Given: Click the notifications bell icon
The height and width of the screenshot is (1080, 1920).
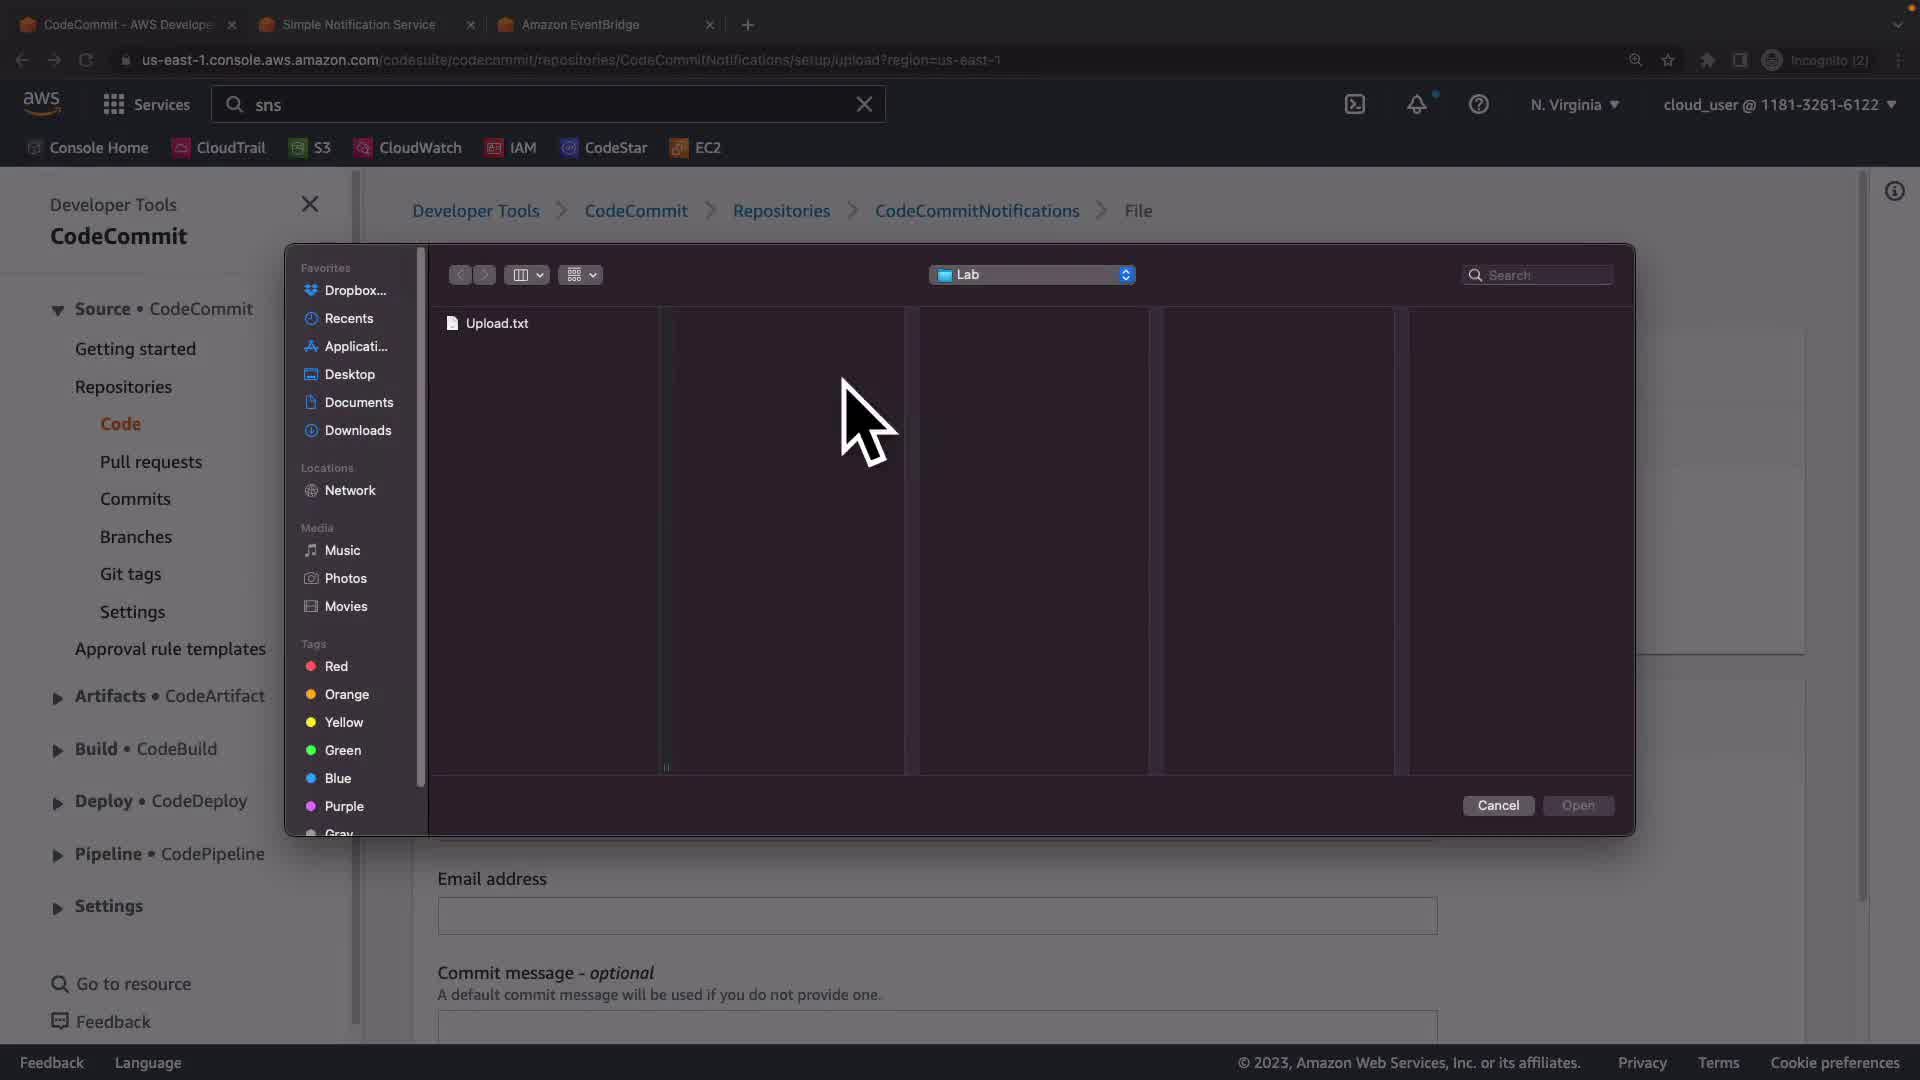Looking at the screenshot, I should pos(1416,104).
